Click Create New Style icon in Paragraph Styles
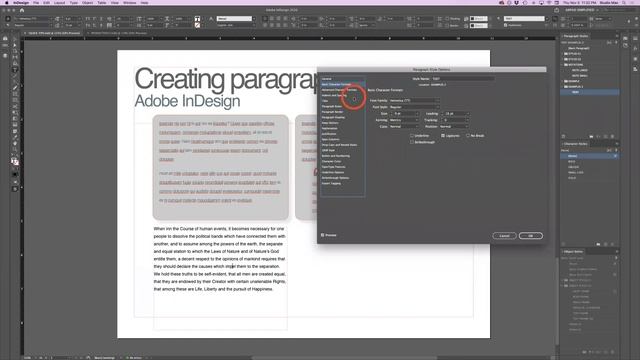Viewport: 640px width, 360px height. click(x=605, y=136)
